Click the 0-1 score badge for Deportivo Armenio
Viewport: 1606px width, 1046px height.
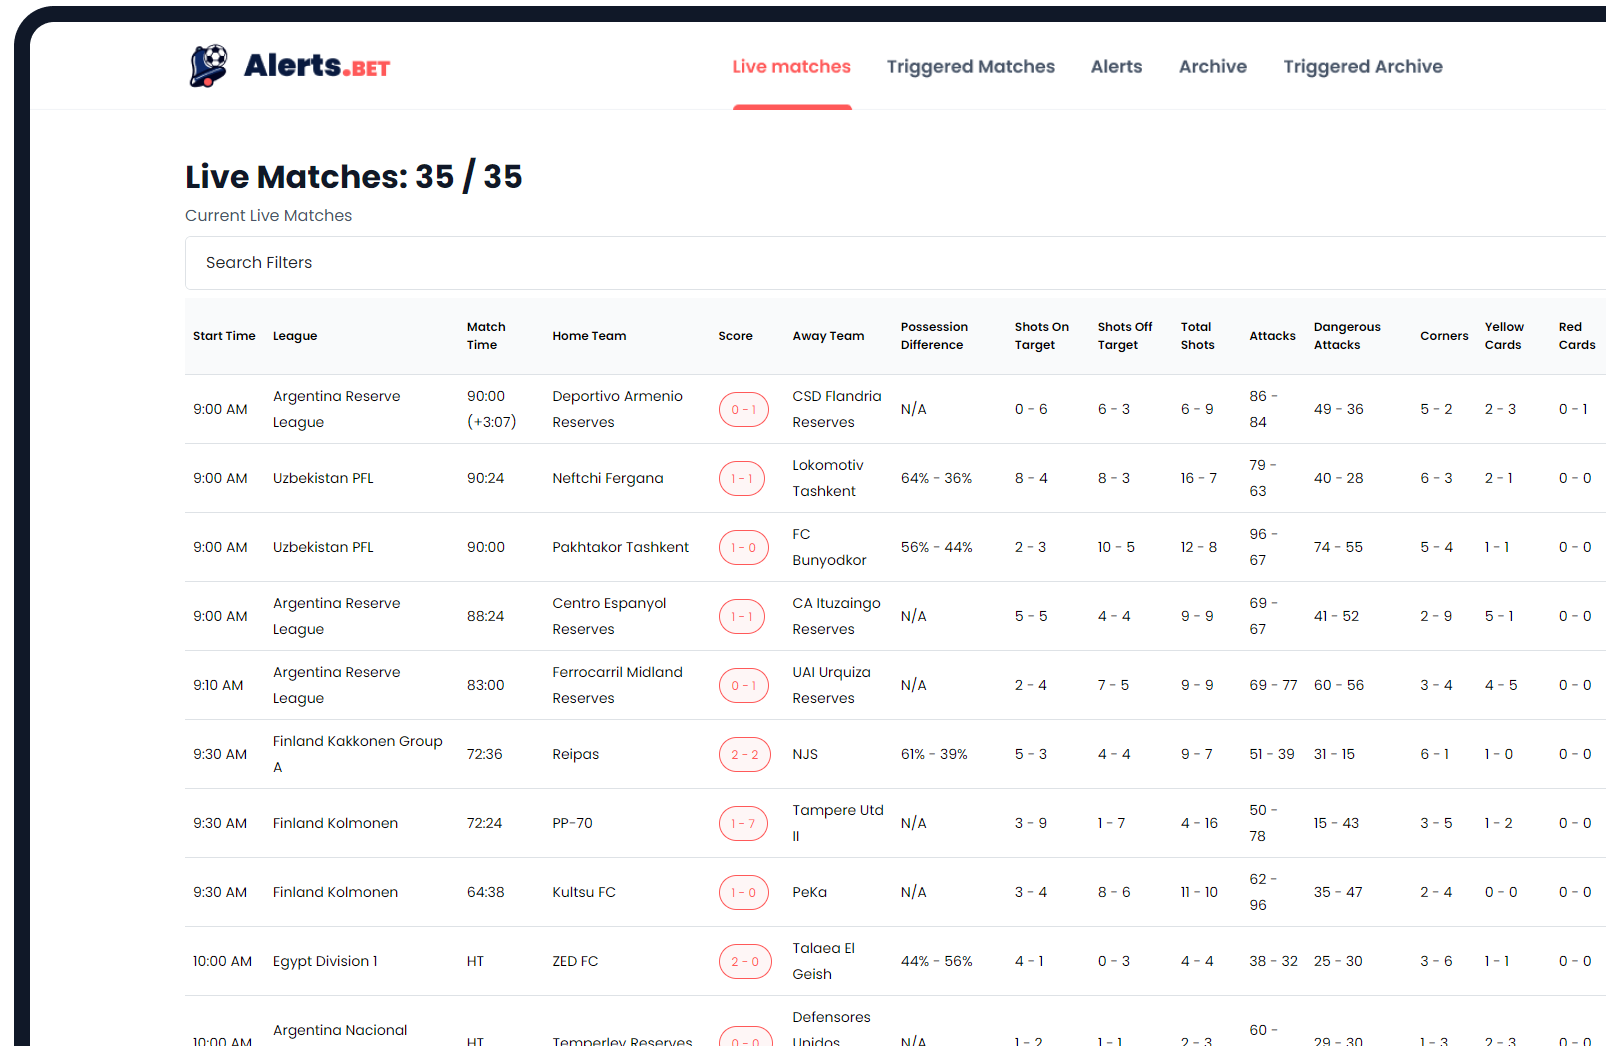(x=743, y=410)
